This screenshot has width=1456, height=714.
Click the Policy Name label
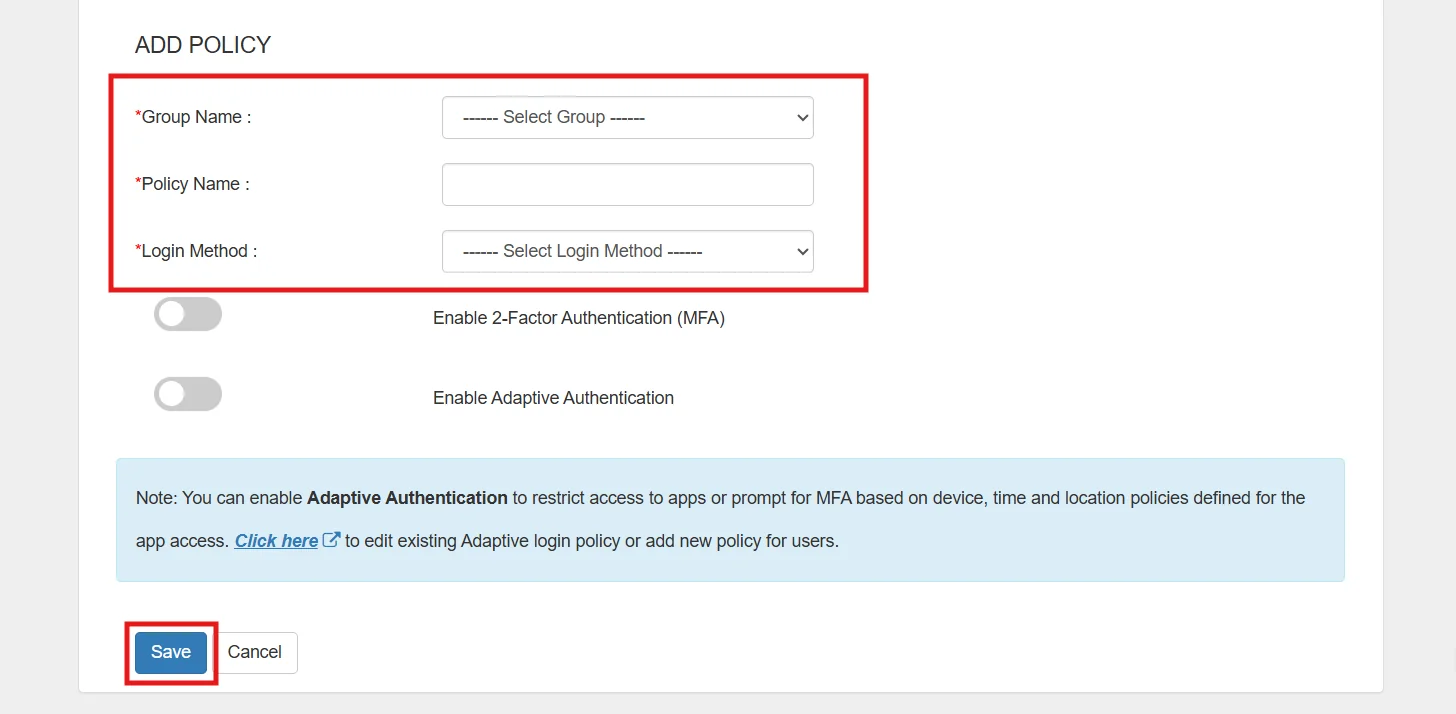point(192,184)
